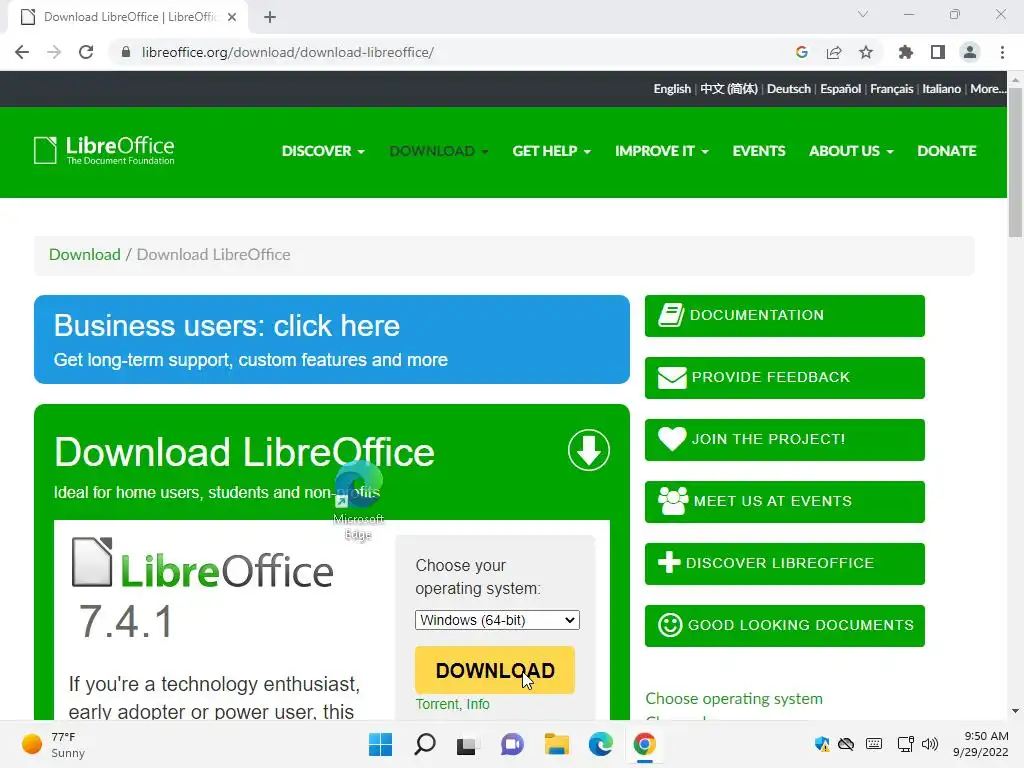Share this page using the share icon
Screen dimensions: 1024x768
point(834,52)
